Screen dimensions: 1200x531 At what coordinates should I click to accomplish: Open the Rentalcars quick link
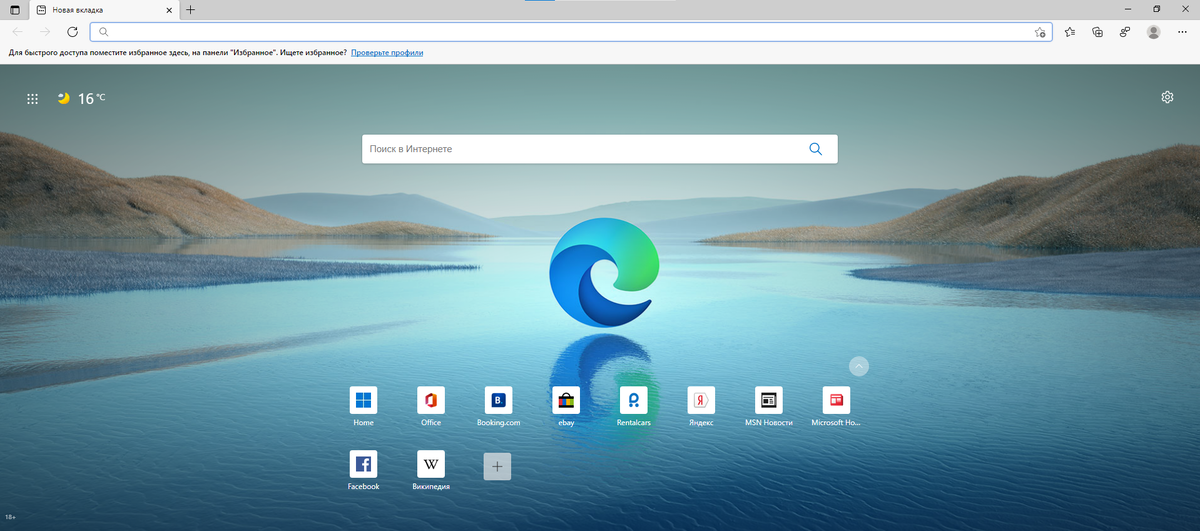point(634,407)
